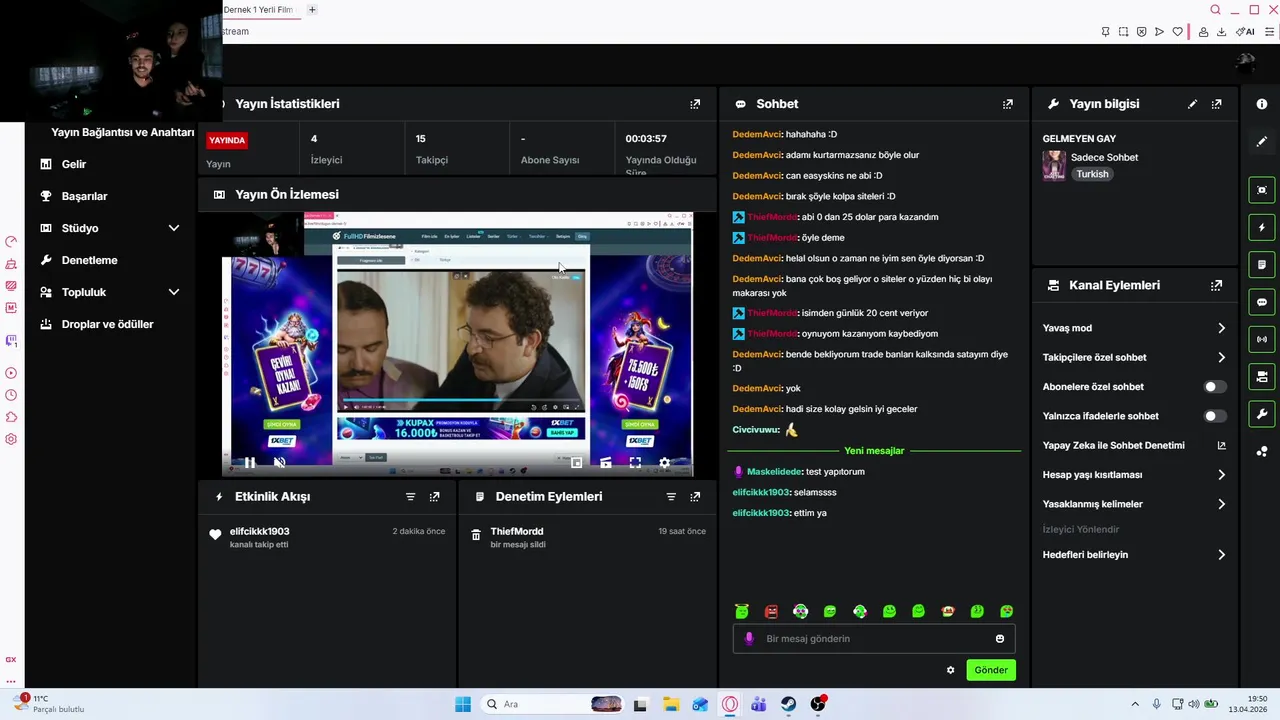Pause the stream preview playback

(250, 463)
